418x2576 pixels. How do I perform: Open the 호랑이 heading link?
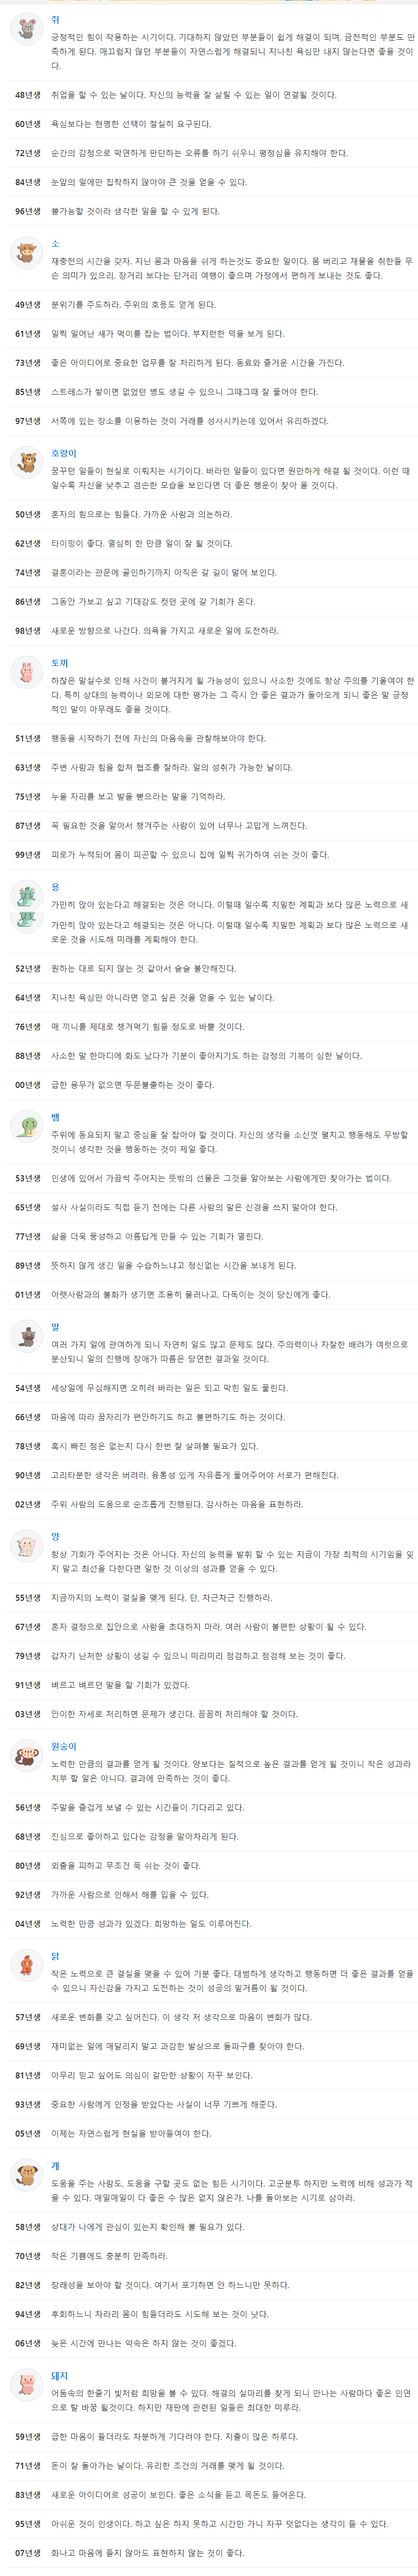(x=64, y=454)
